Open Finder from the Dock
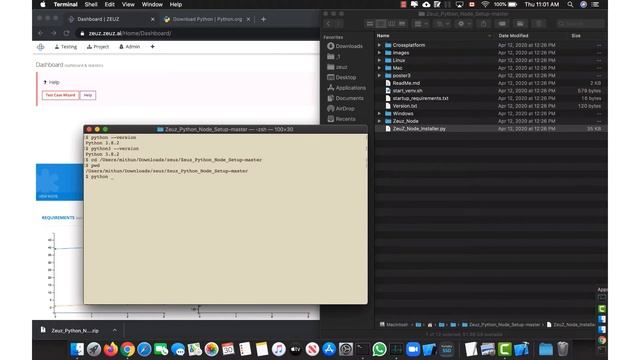This screenshot has width=640, height=360. 77,349
